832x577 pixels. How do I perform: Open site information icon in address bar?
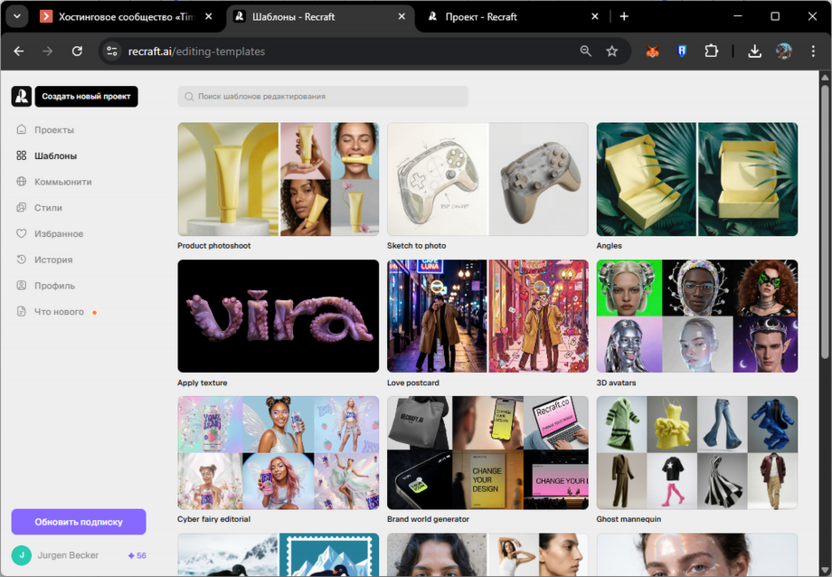coord(112,51)
